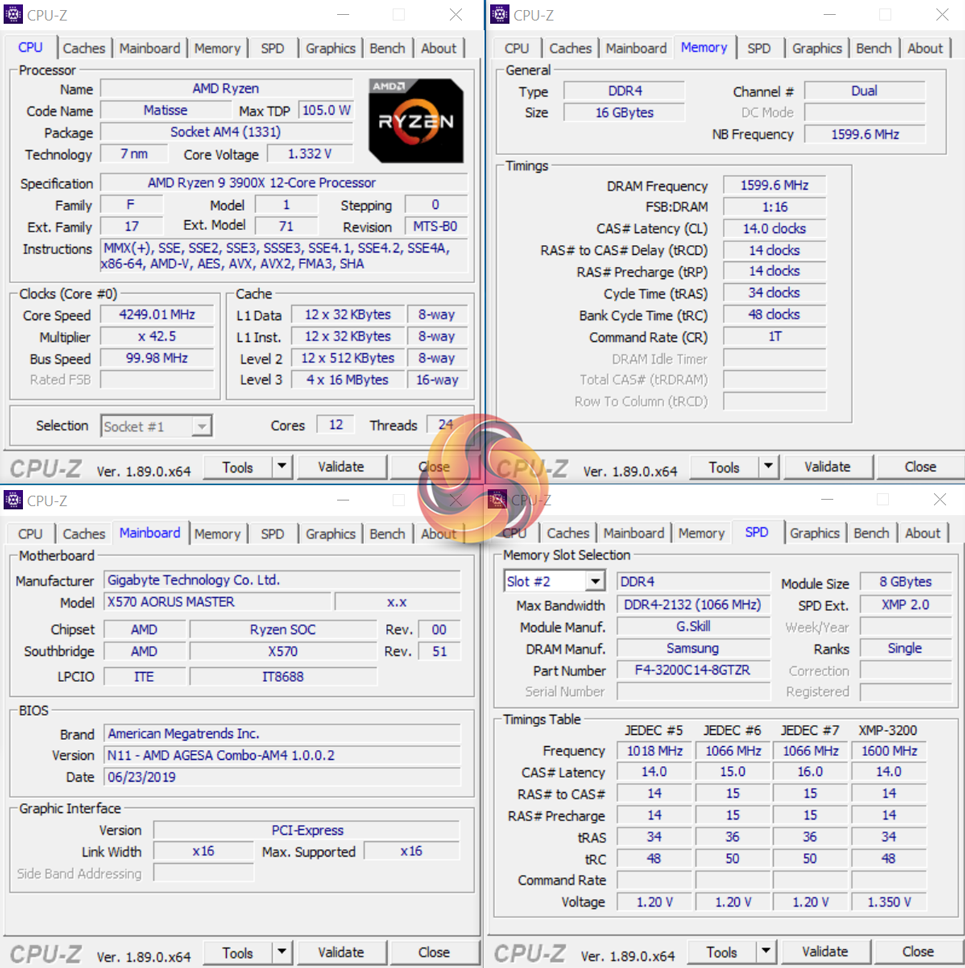
Task: Click the Package value Socket AM4 (1331)
Action: point(226,132)
